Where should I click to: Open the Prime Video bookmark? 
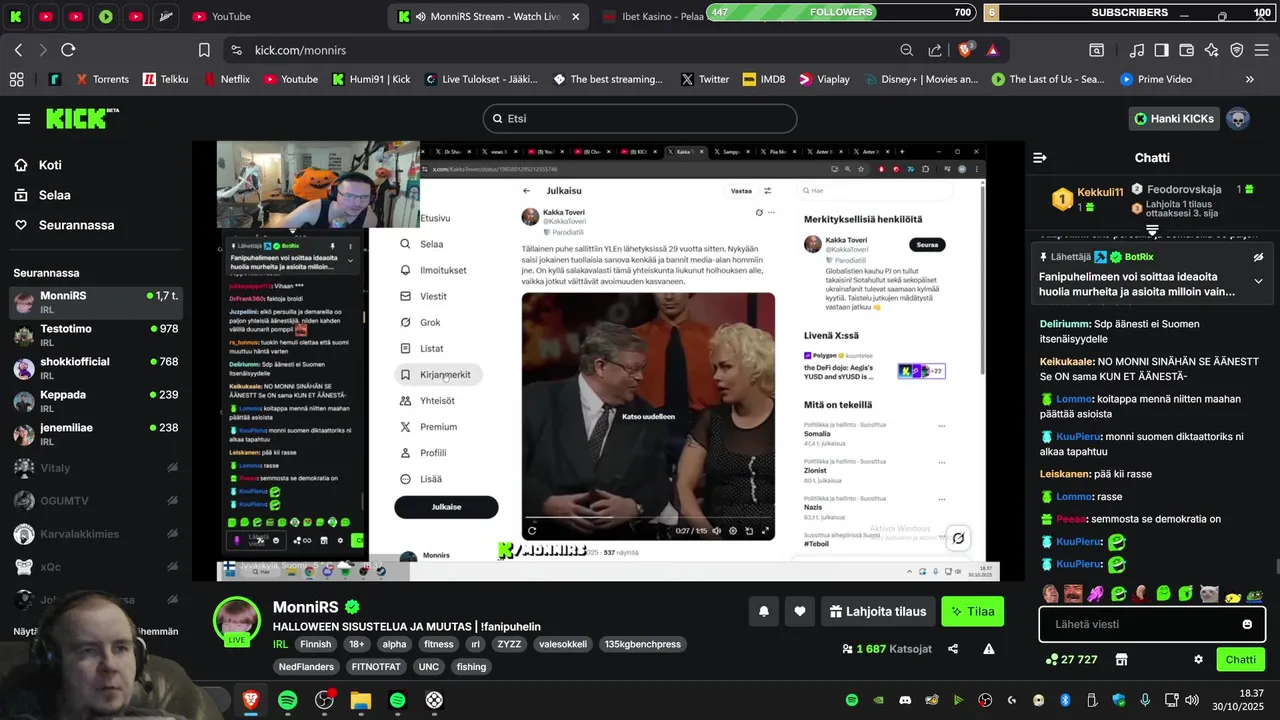point(1156,79)
